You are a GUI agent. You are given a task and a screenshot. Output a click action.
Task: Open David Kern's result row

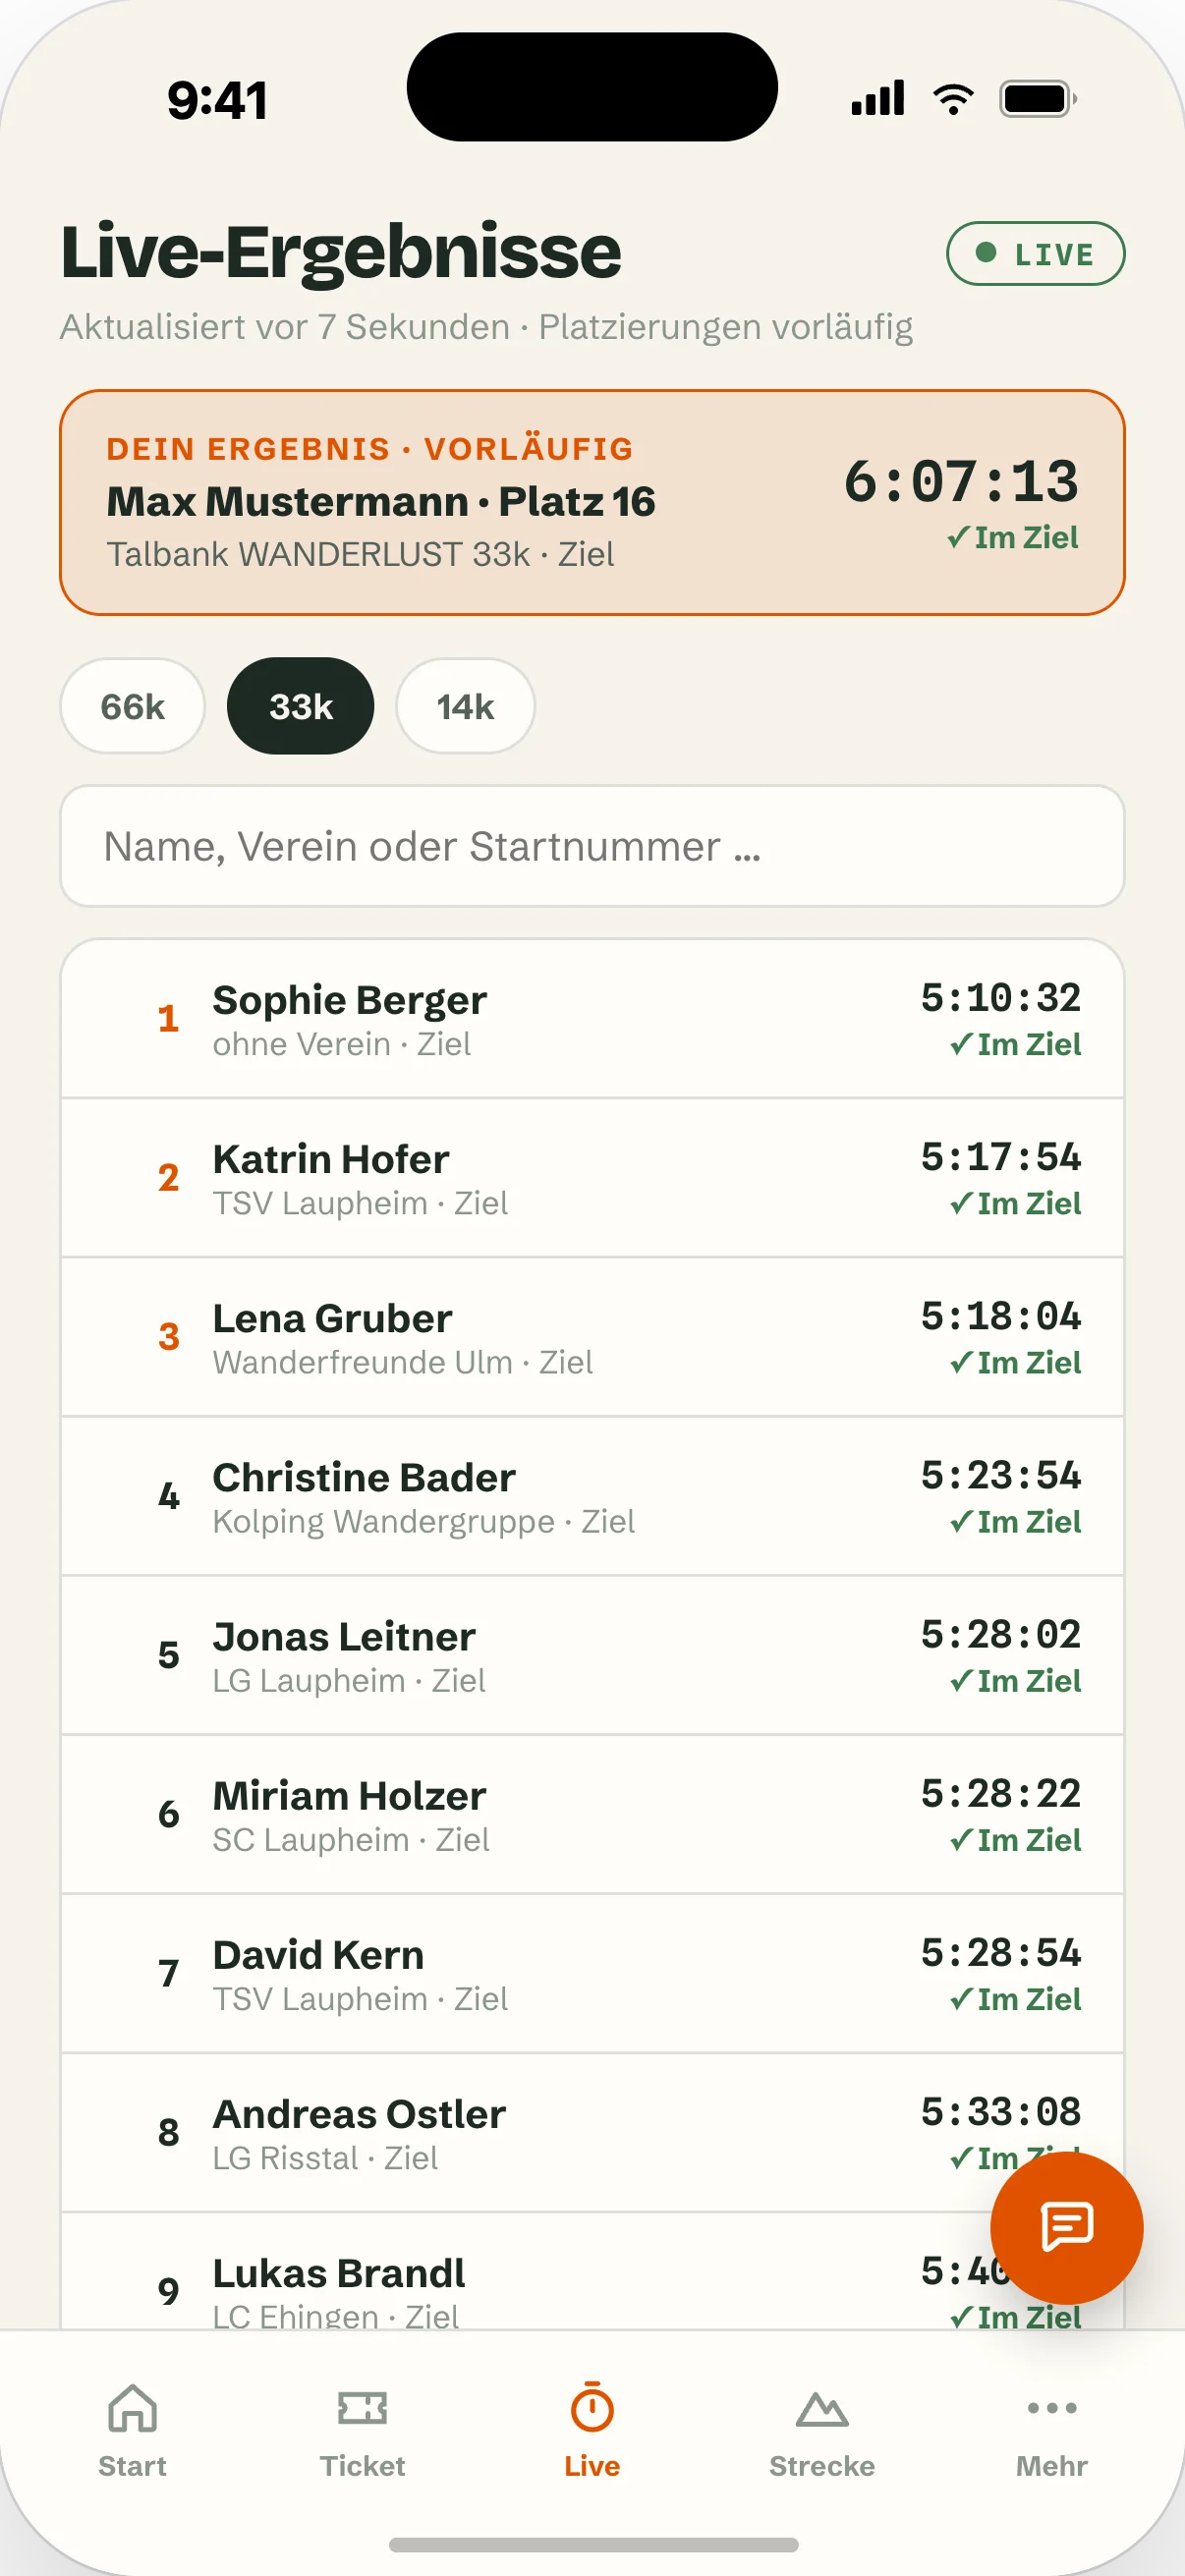(592, 1973)
